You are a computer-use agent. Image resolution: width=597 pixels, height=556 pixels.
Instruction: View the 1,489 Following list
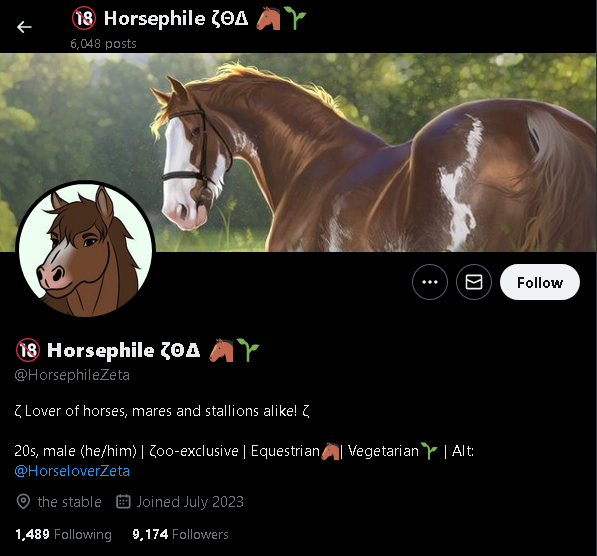64,534
